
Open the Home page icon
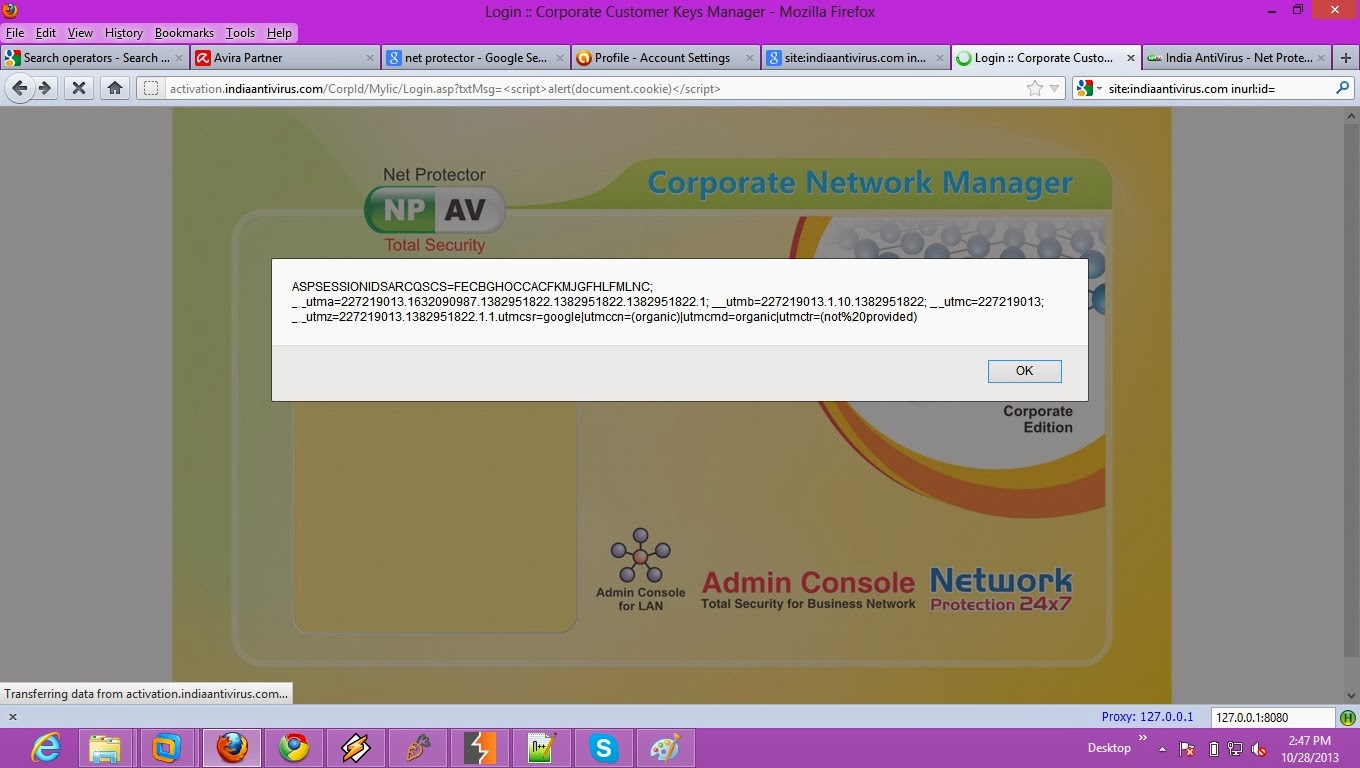(115, 88)
